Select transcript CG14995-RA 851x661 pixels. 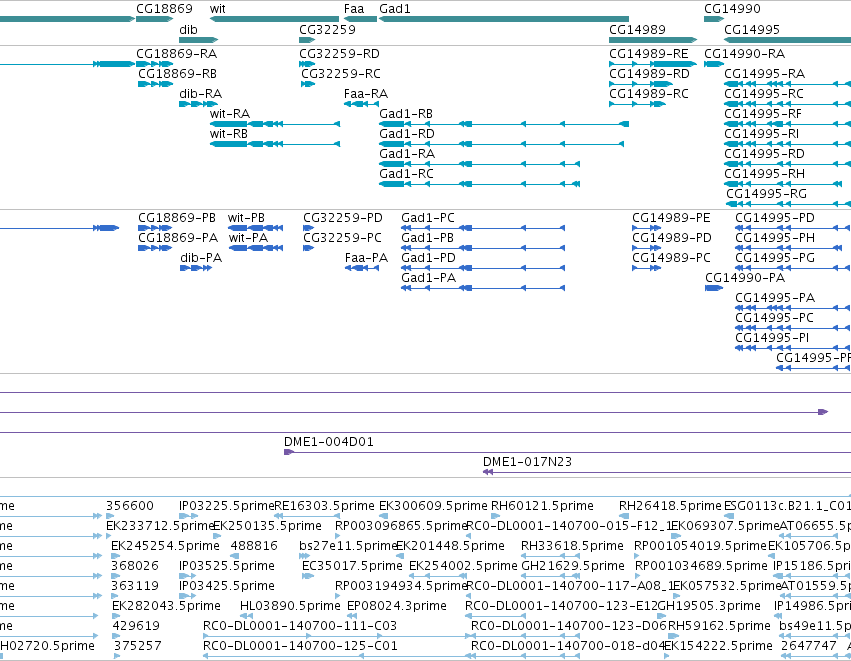788,84
